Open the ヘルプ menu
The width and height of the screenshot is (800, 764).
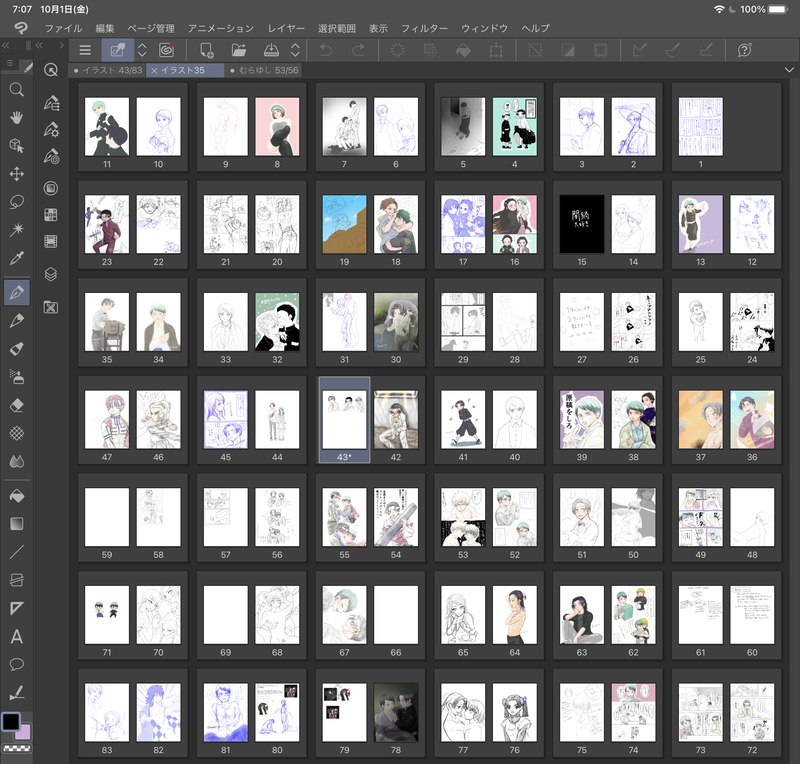click(x=535, y=29)
